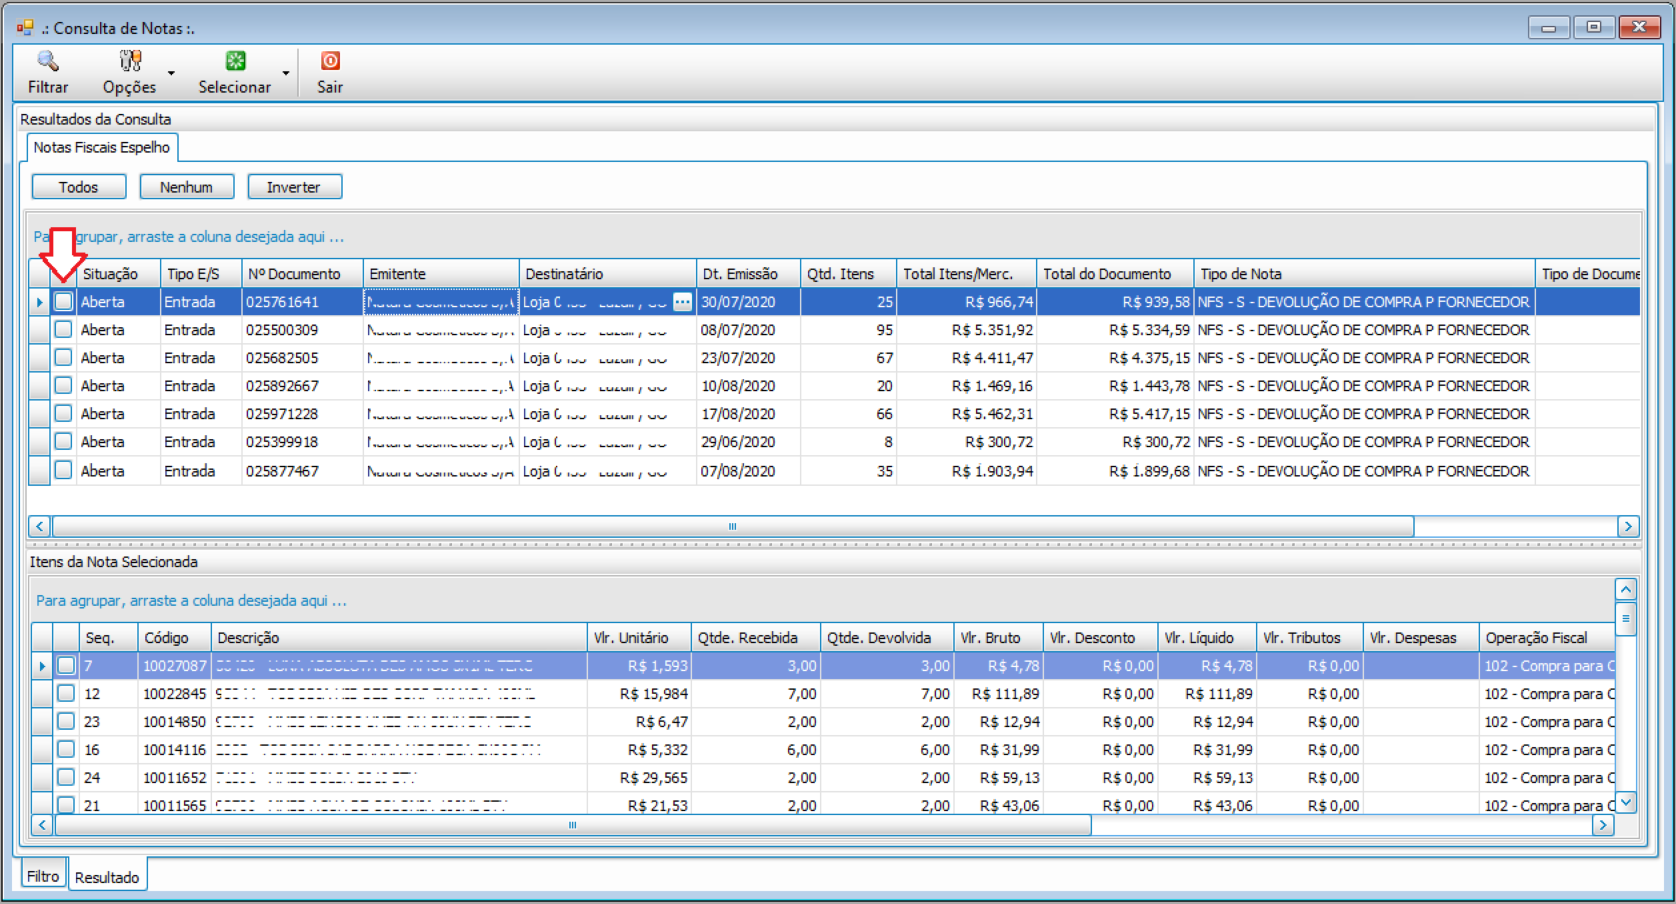Image resolution: width=1676 pixels, height=904 pixels.
Task: Select total value R$ 5.334,59 cell
Action: coord(1115,330)
